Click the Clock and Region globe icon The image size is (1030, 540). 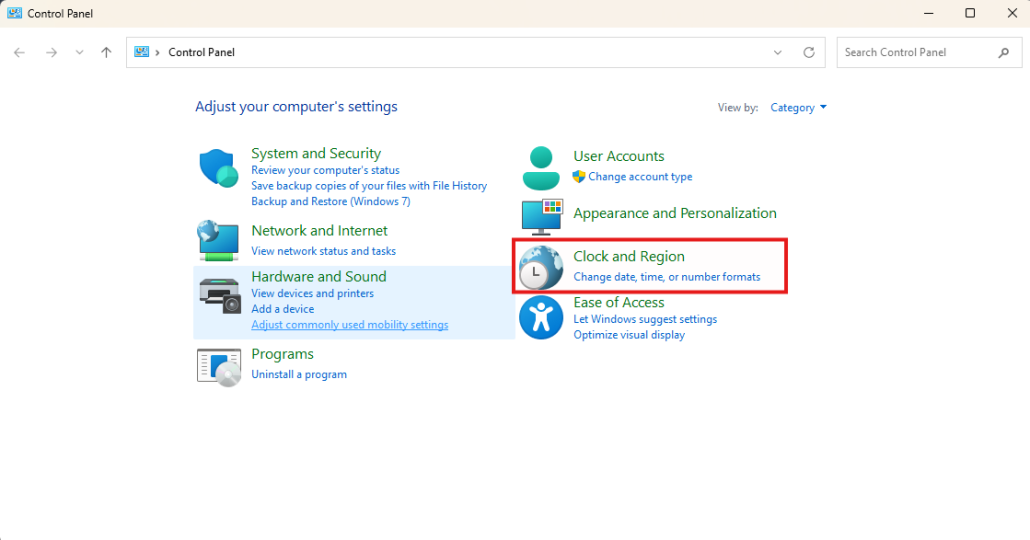(x=541, y=267)
